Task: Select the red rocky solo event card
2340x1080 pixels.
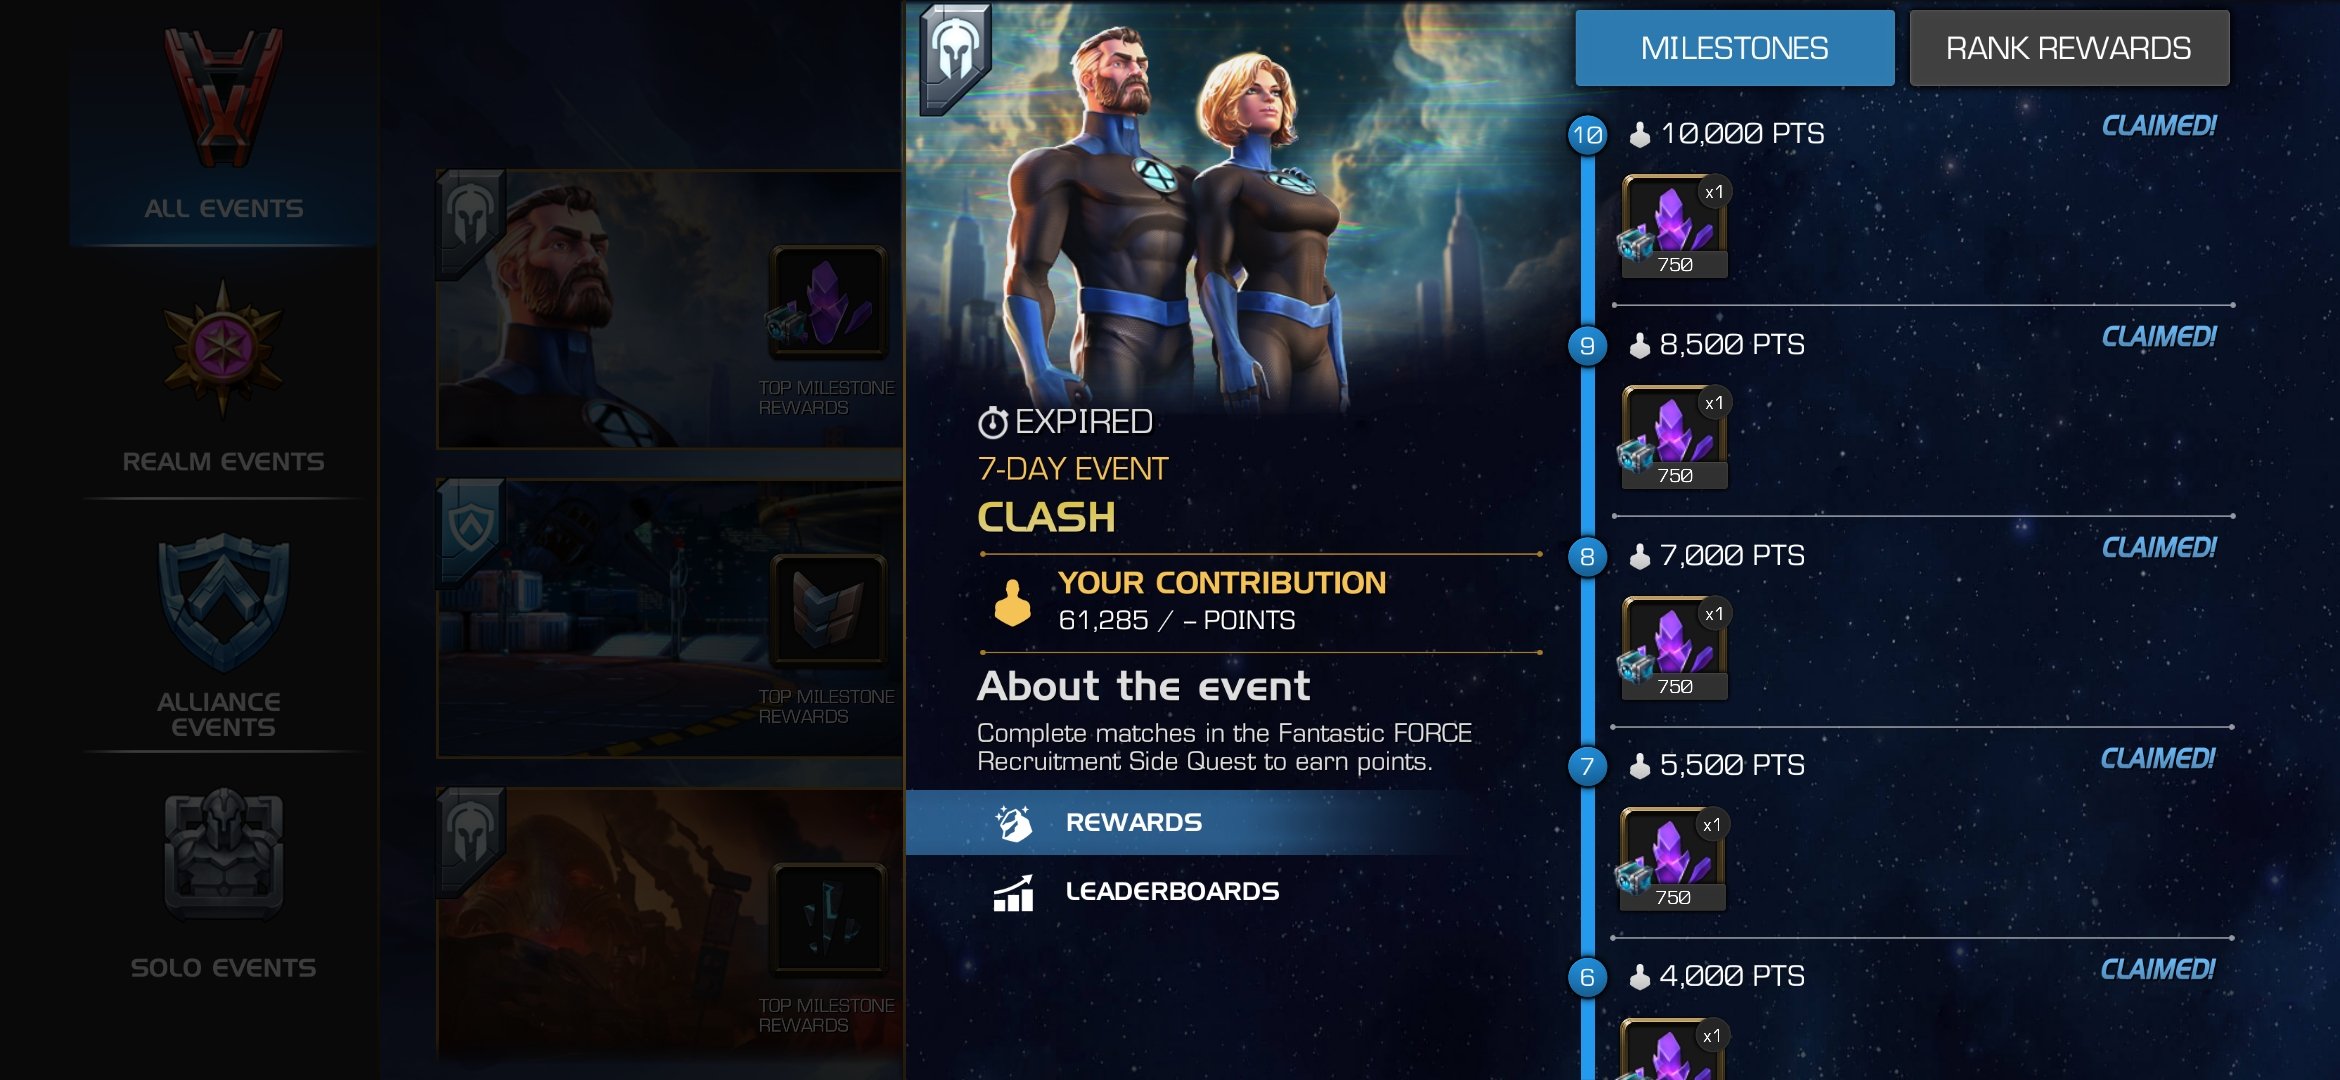Action: click(669, 926)
